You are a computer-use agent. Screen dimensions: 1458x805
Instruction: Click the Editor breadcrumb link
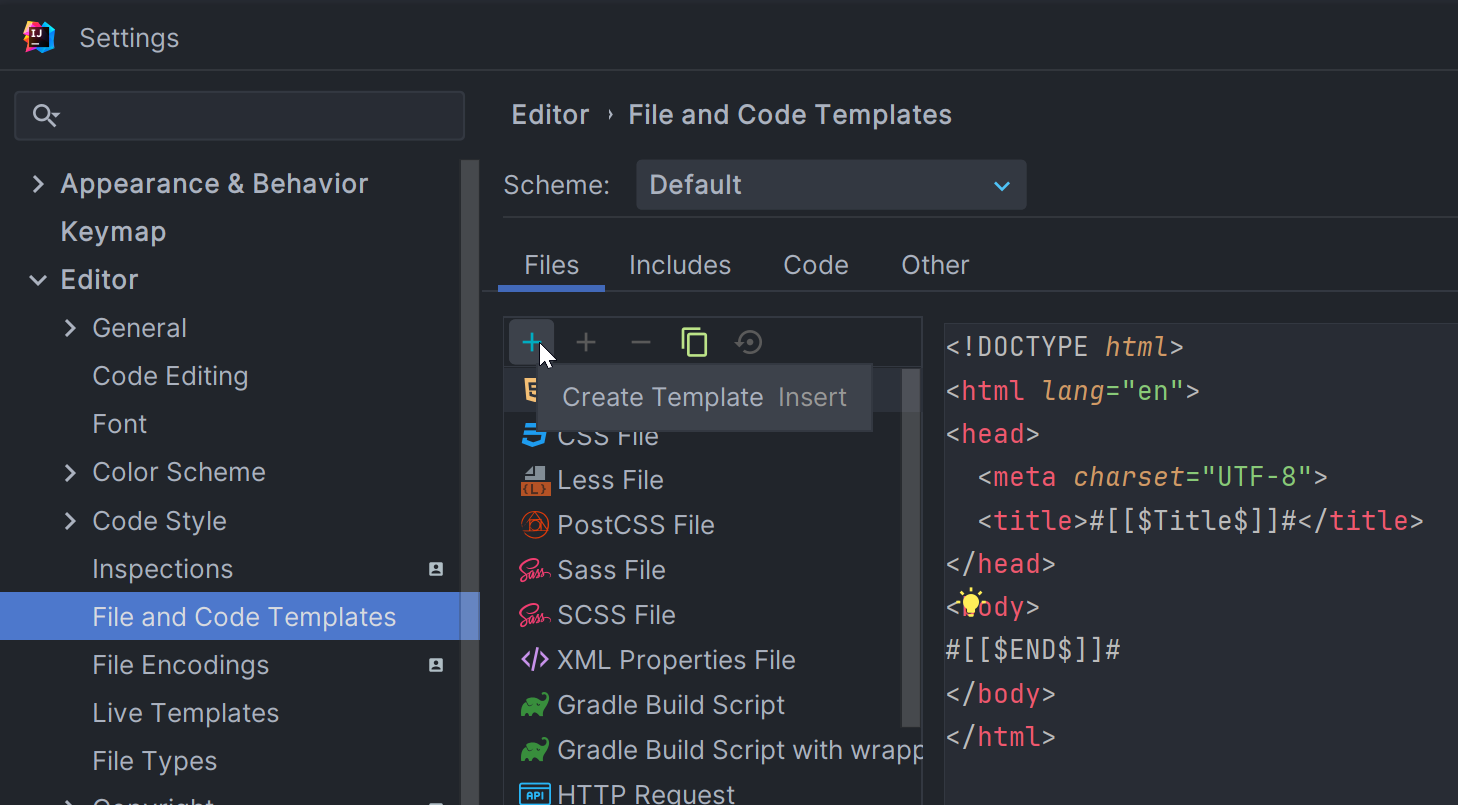[x=550, y=115]
